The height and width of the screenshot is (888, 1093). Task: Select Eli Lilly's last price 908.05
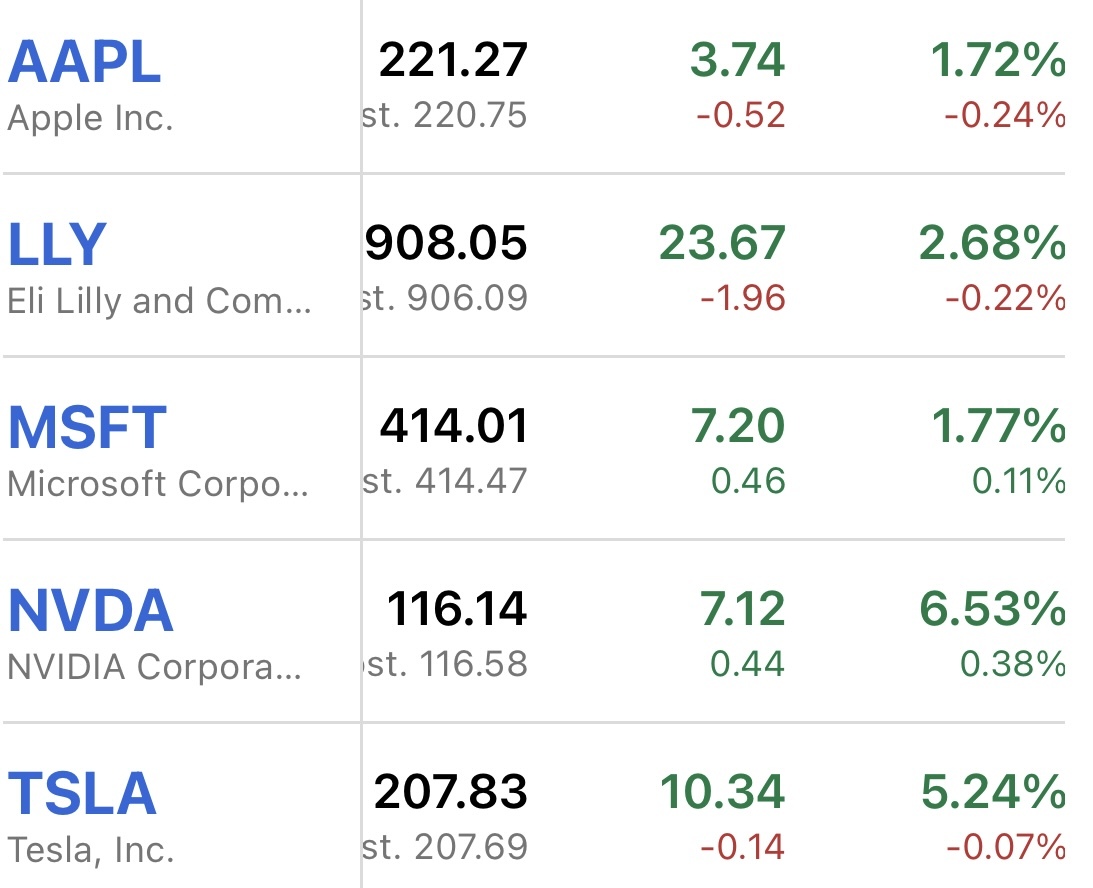pyautogui.click(x=446, y=243)
